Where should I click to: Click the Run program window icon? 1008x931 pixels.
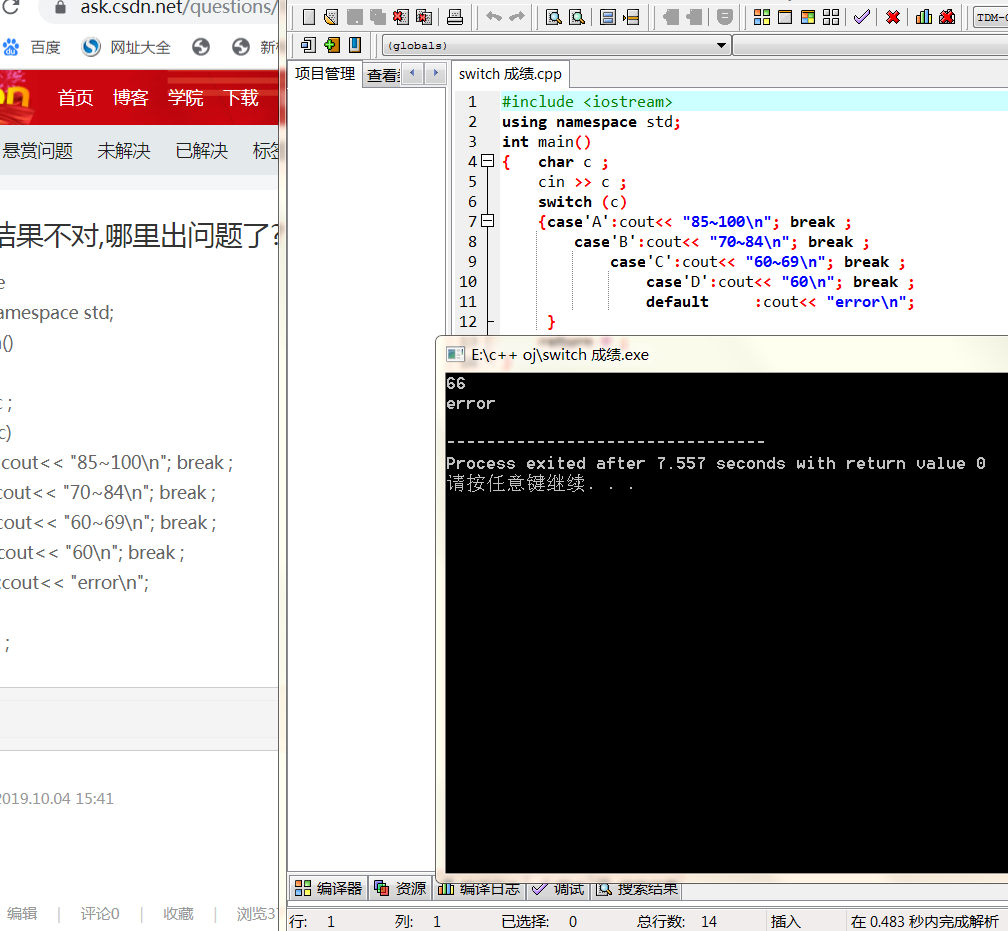point(785,17)
